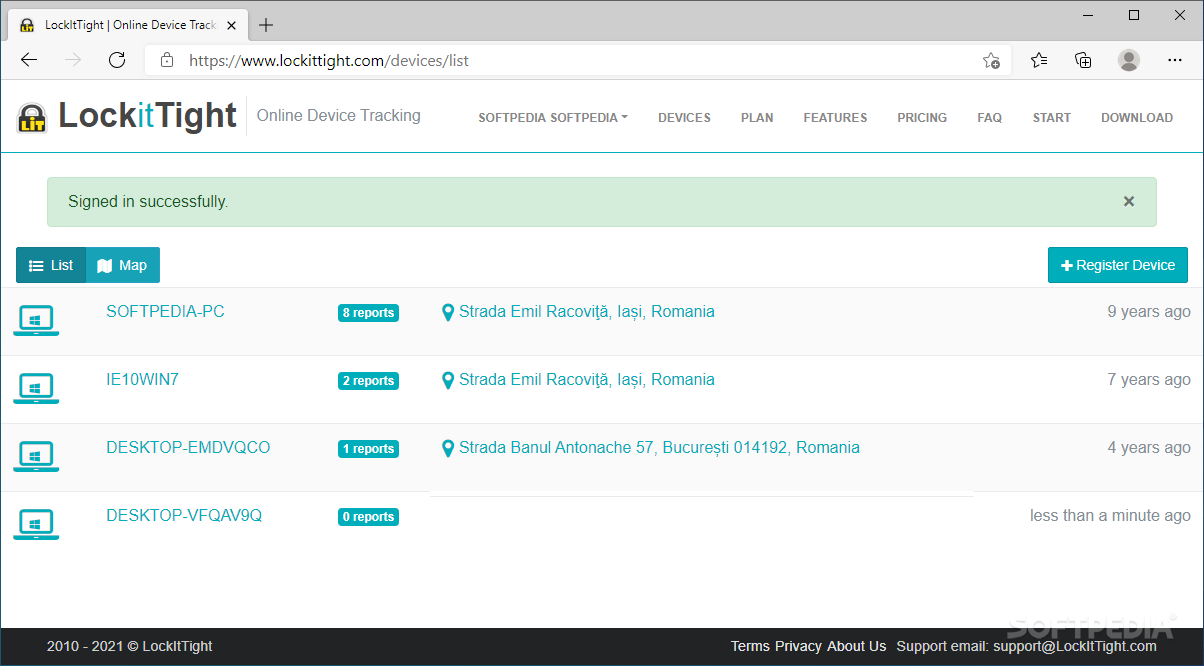This screenshot has width=1204, height=666.
Task: Close the LockItTight browser tab
Action: click(233, 25)
